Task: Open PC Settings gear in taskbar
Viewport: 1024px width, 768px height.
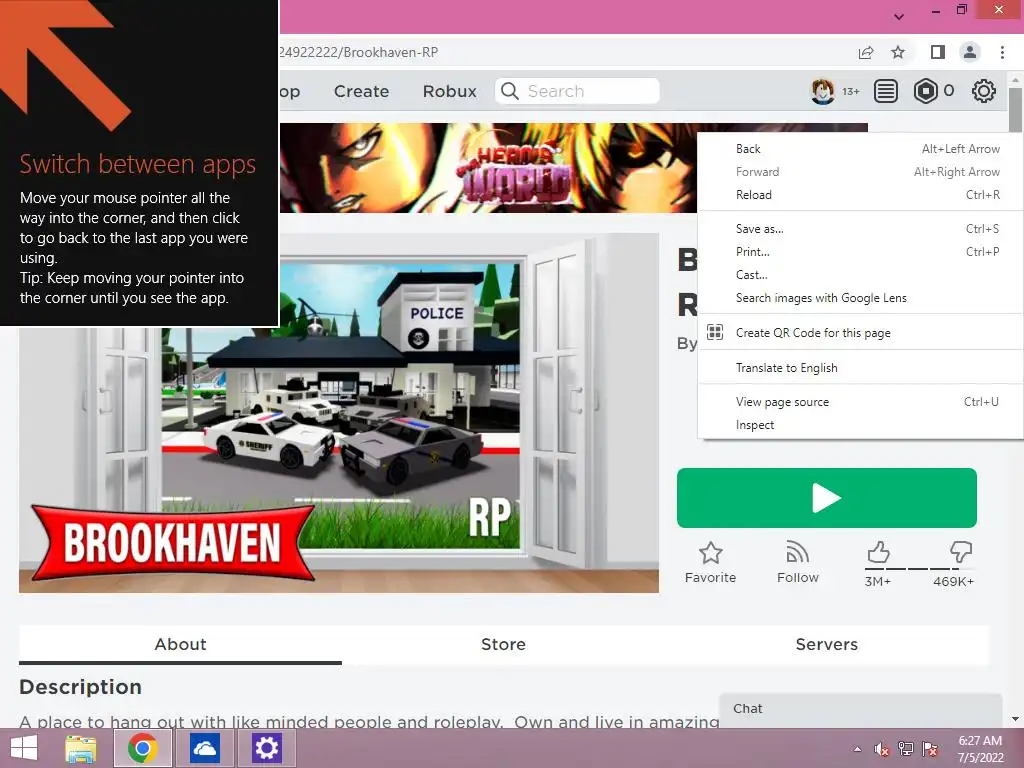Action: point(266,748)
